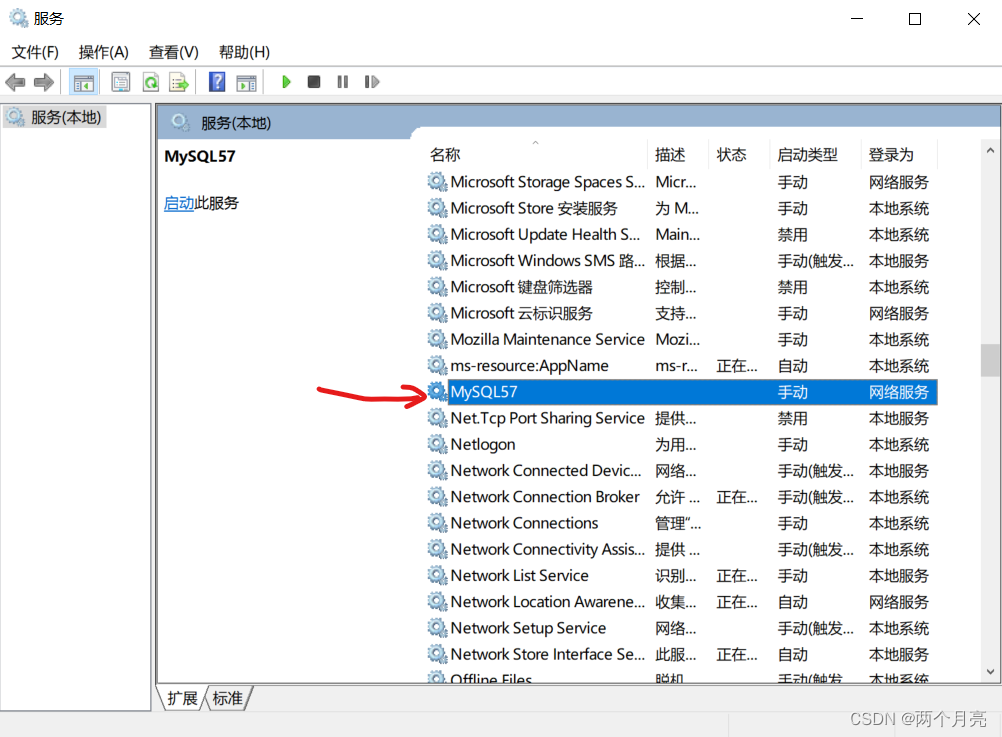
Task: Maximize the 服务 window
Action: [x=915, y=19]
